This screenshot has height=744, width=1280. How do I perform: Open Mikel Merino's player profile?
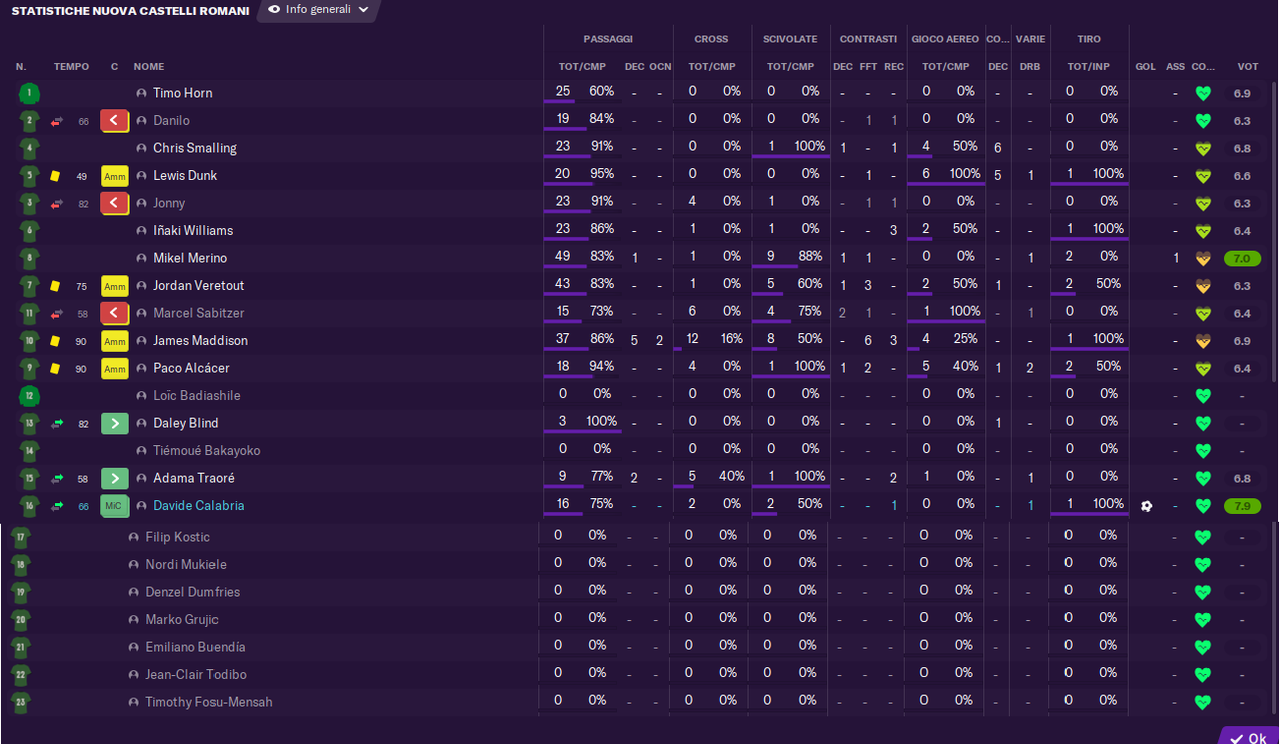pos(190,259)
